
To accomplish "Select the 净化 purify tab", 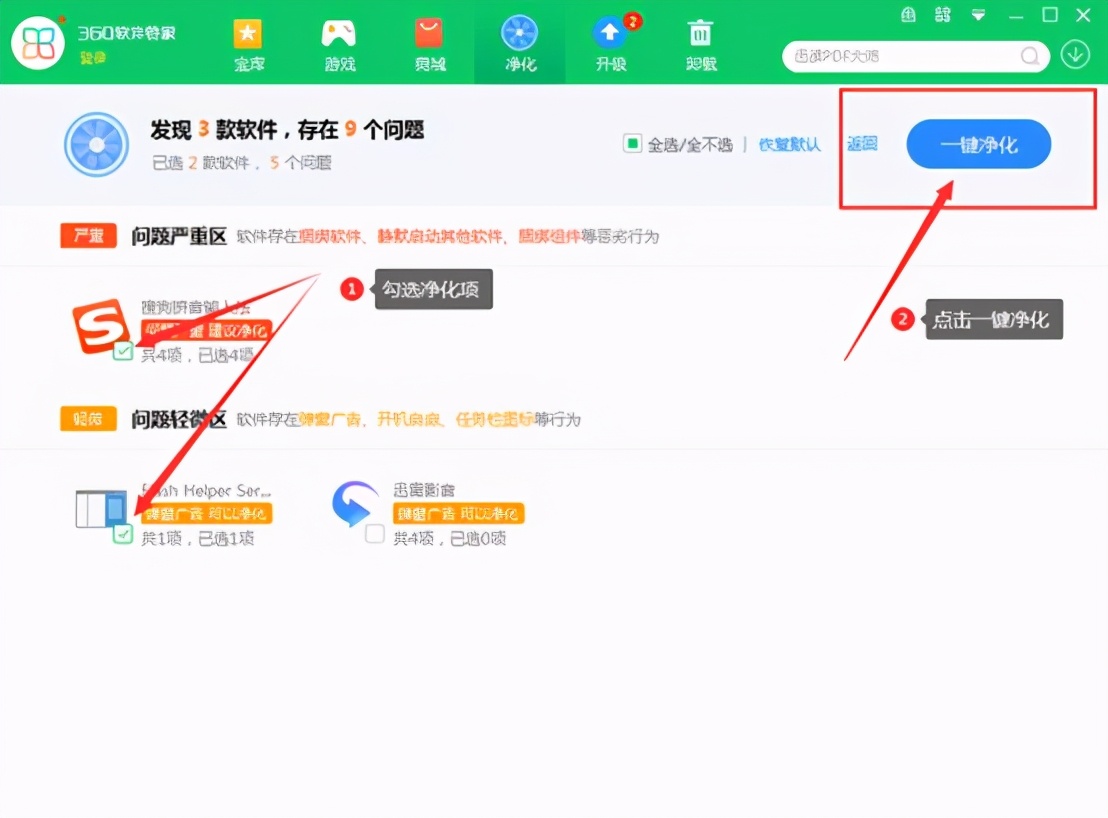I will [520, 44].
